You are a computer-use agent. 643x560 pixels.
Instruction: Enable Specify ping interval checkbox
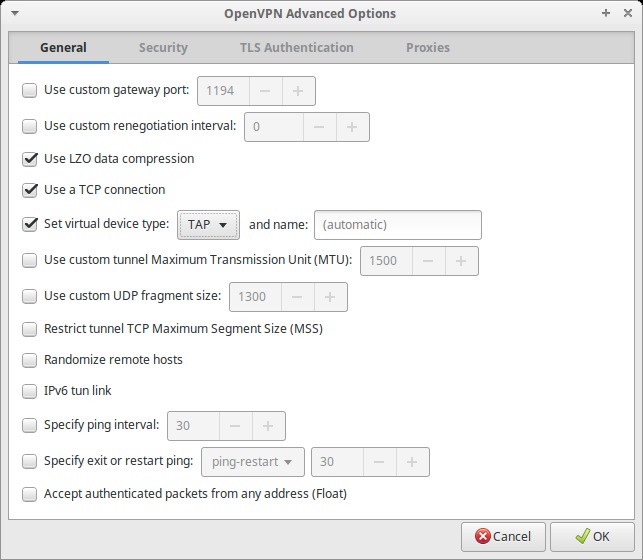(30, 425)
